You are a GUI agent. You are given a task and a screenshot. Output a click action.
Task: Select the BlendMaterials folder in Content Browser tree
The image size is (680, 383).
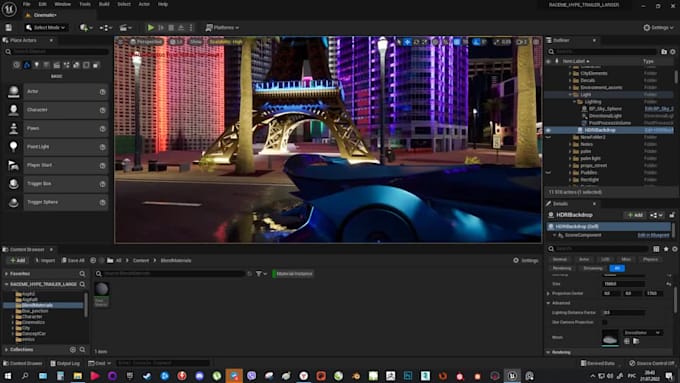tap(37, 305)
